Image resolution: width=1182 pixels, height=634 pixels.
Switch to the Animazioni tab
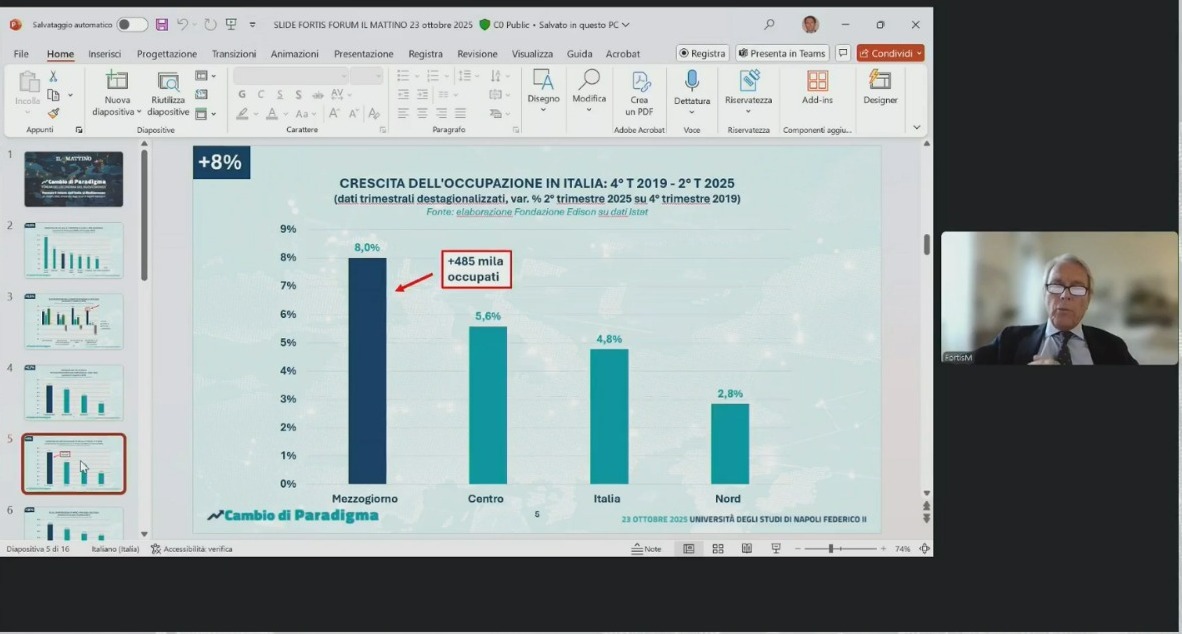(294, 54)
